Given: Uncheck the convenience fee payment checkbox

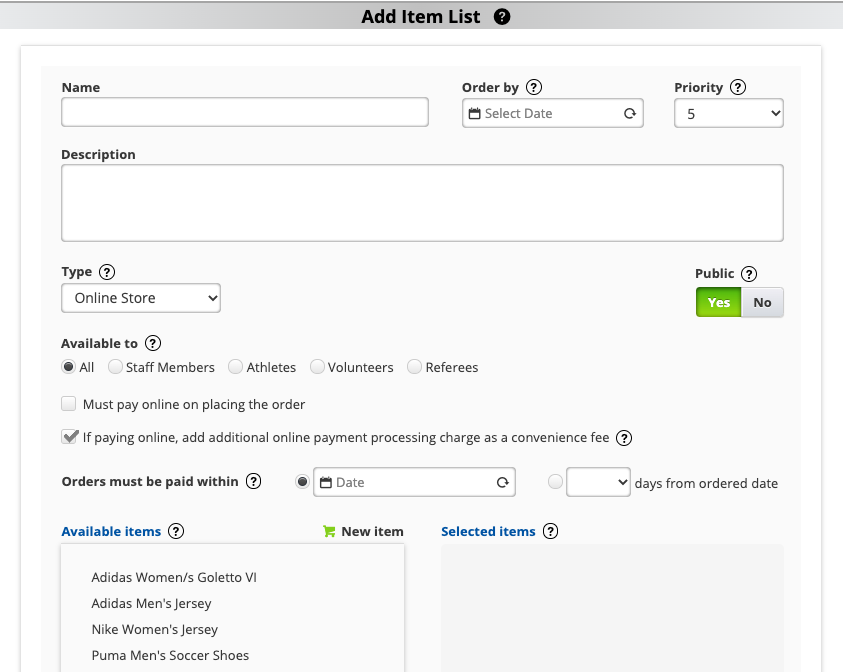Looking at the screenshot, I should (x=69, y=437).
